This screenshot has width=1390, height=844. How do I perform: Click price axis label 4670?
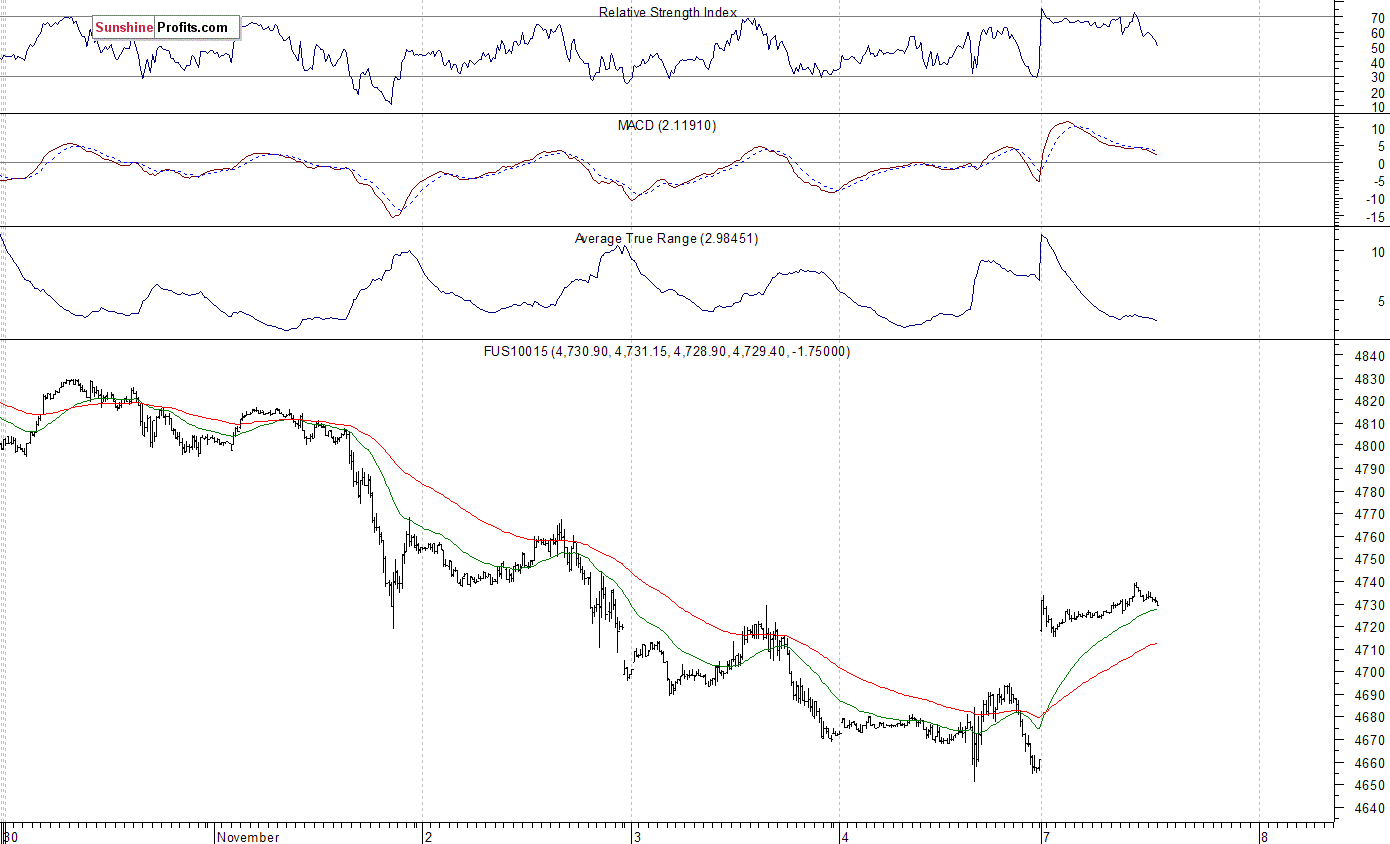pos(1371,740)
